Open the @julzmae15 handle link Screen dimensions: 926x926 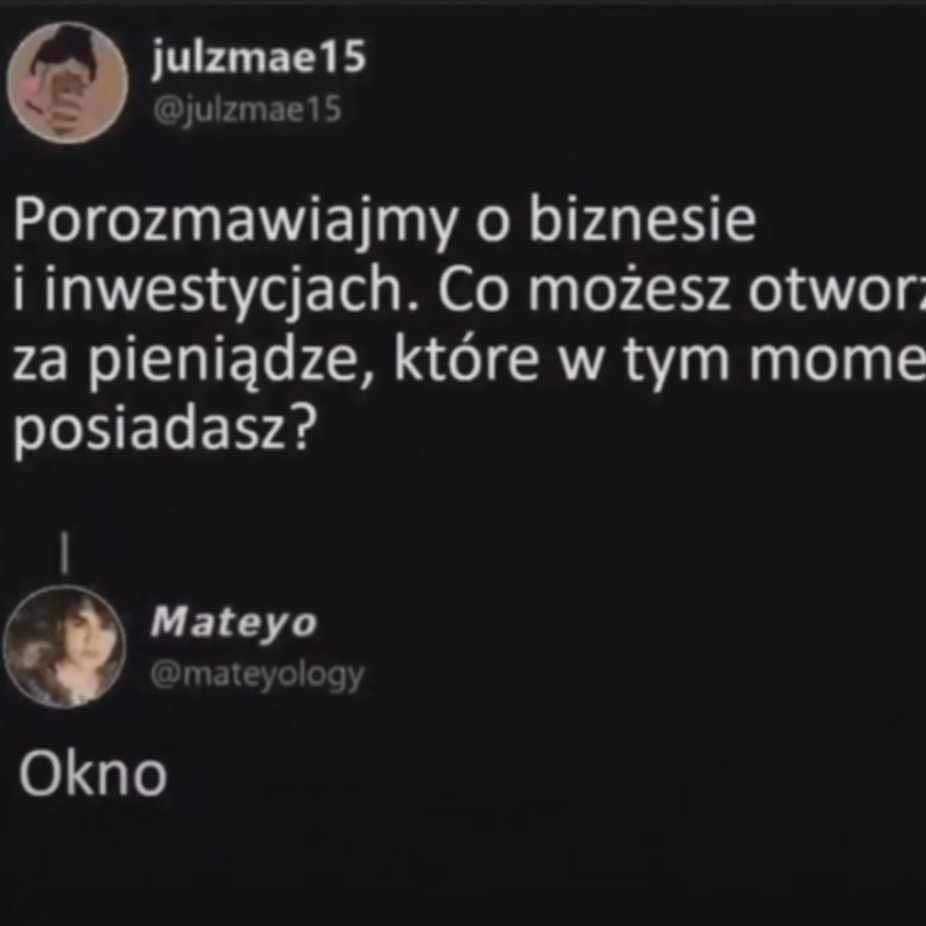pos(247,109)
